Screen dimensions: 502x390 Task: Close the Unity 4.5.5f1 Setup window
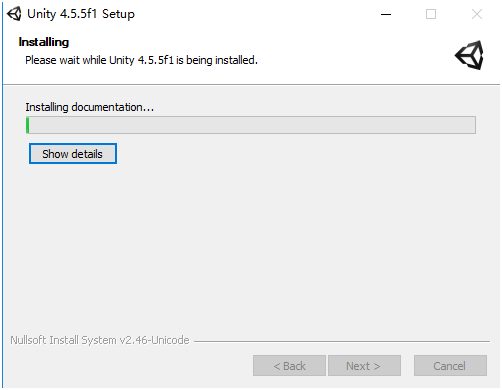pos(477,14)
